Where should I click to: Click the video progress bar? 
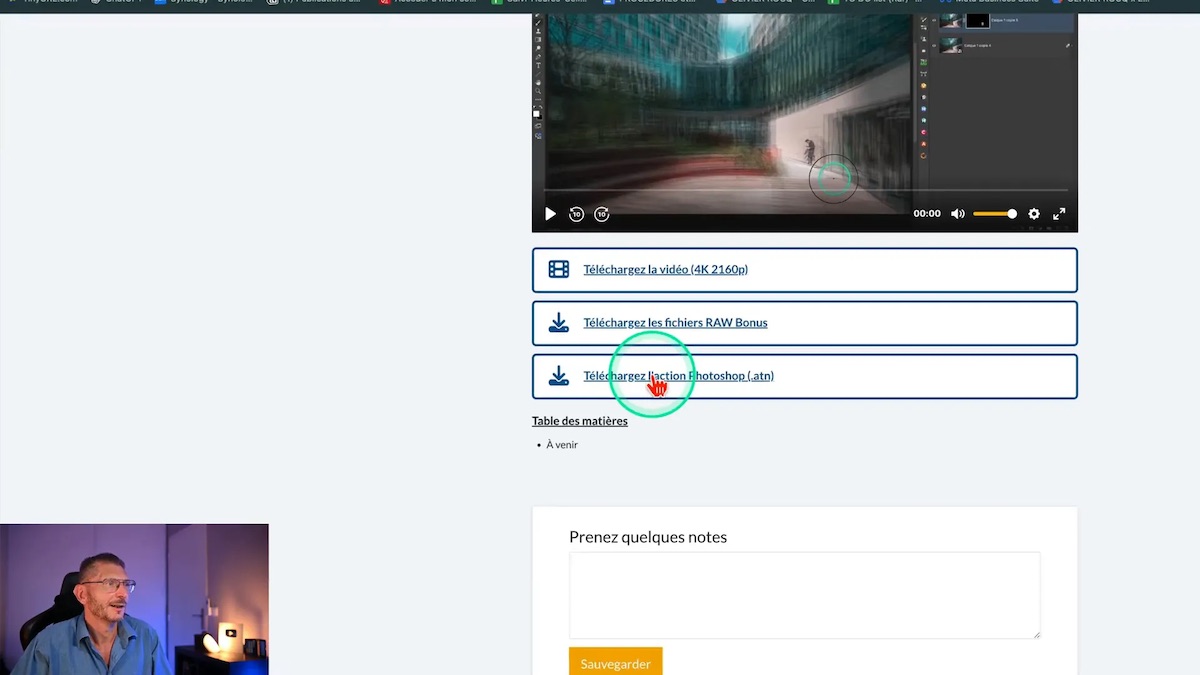tap(805, 190)
